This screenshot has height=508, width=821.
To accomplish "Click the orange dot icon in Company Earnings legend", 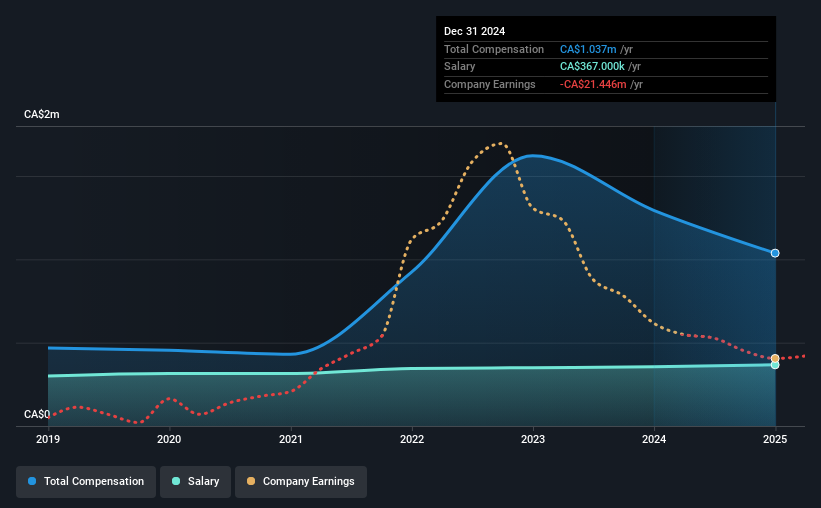I will pos(251,481).
